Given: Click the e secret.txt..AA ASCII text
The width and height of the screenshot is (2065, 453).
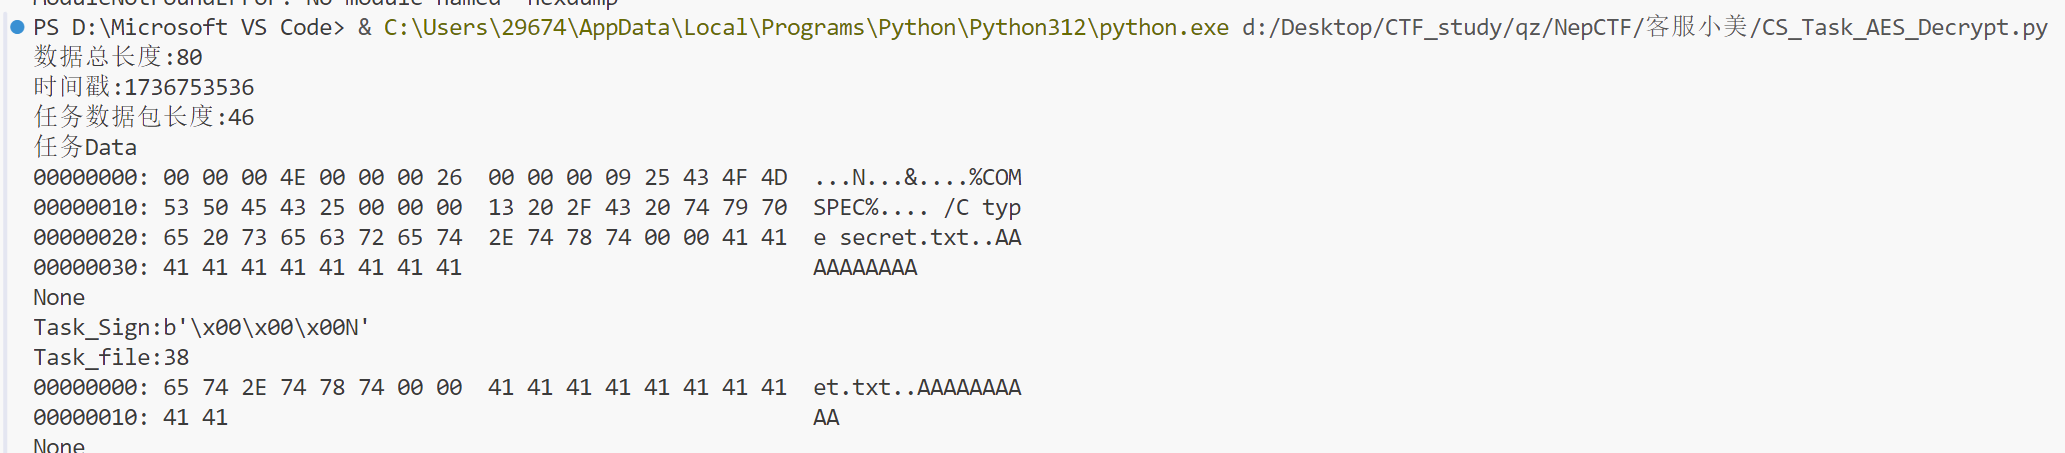Looking at the screenshot, I should [917, 237].
